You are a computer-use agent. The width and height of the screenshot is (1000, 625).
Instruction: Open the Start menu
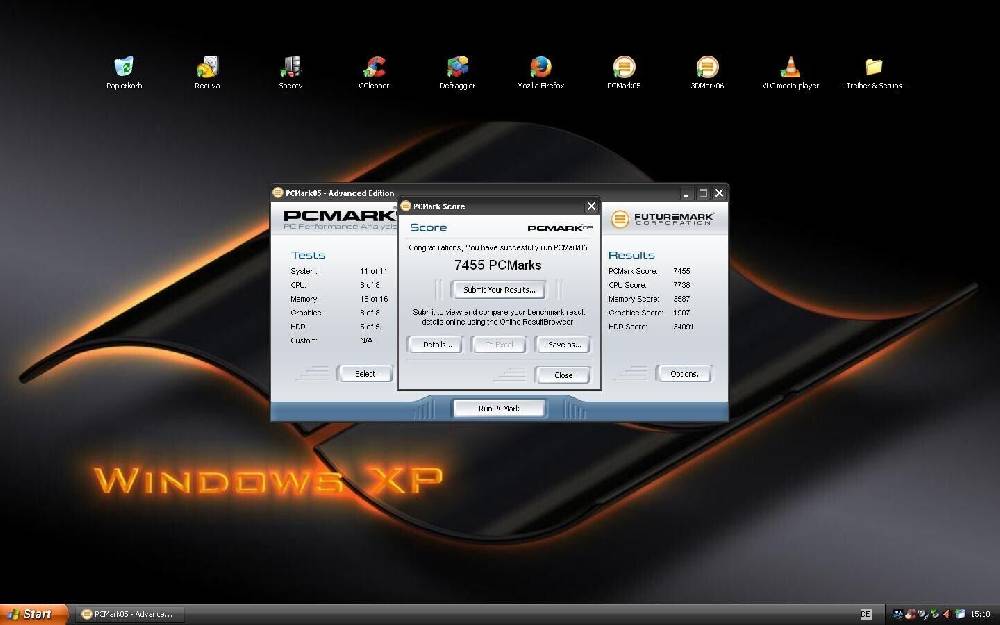[33, 614]
